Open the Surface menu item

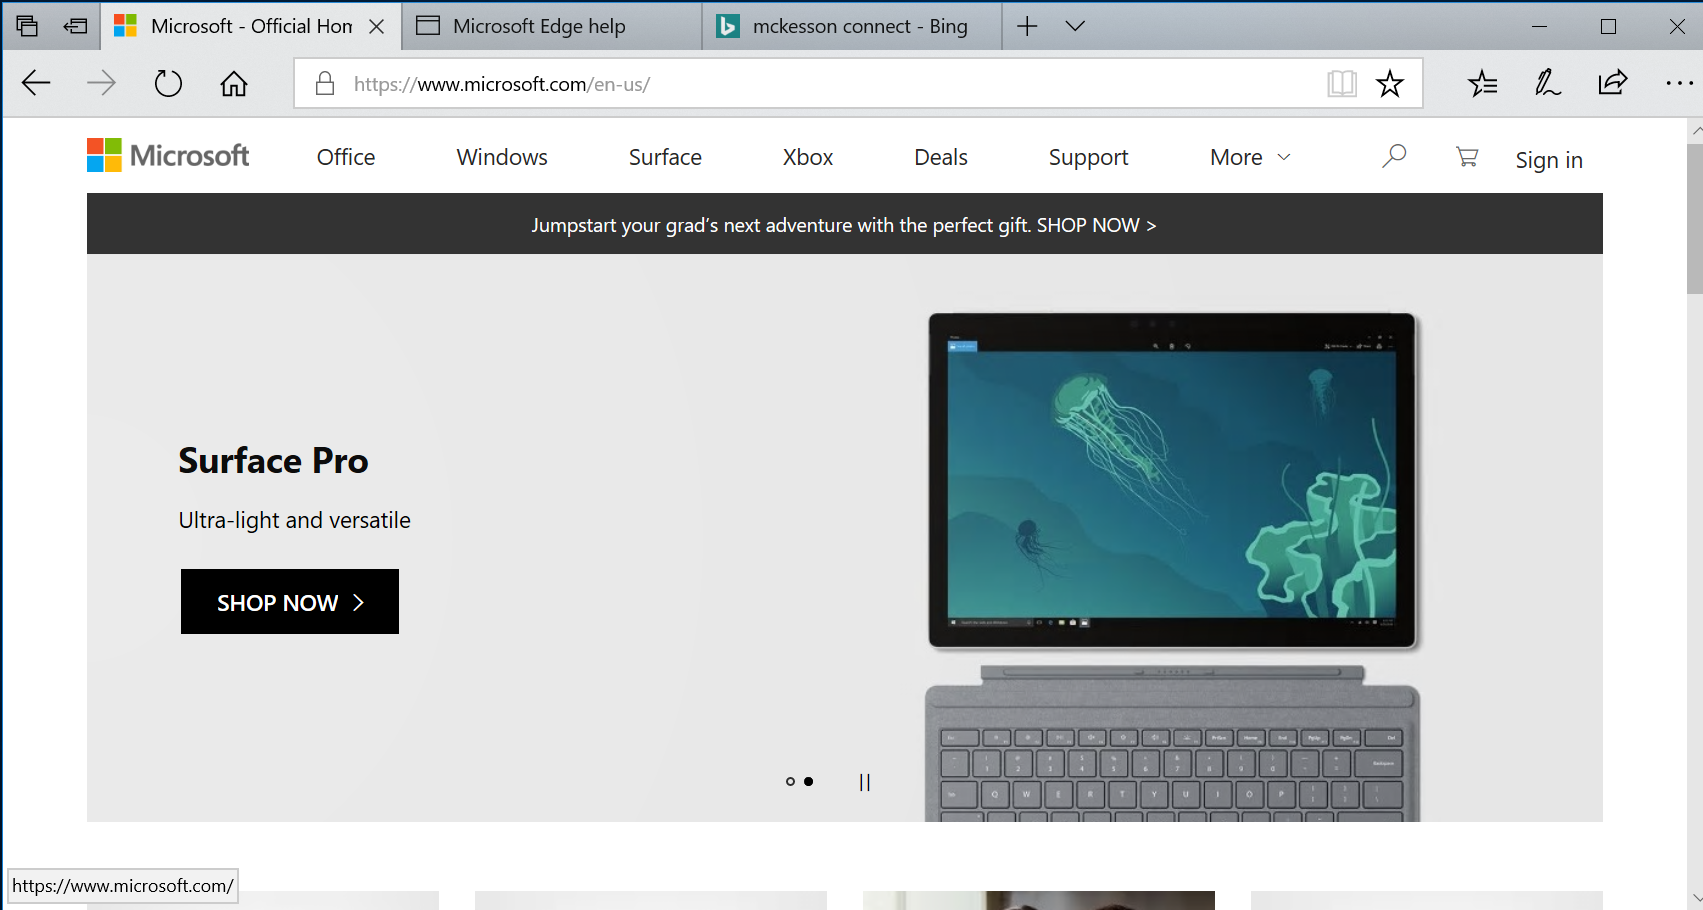665,157
